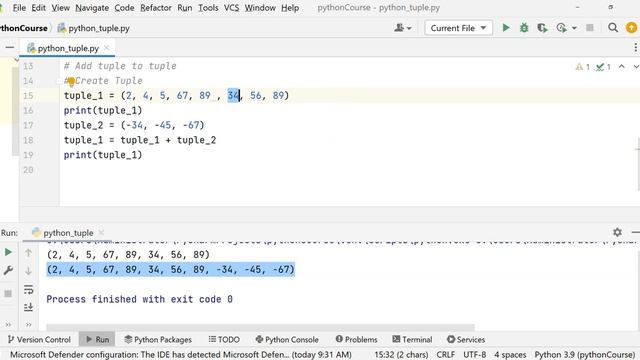640x360 pixels.
Task: Click 'Process finished with exit code 0' text
Action: click(x=140, y=299)
